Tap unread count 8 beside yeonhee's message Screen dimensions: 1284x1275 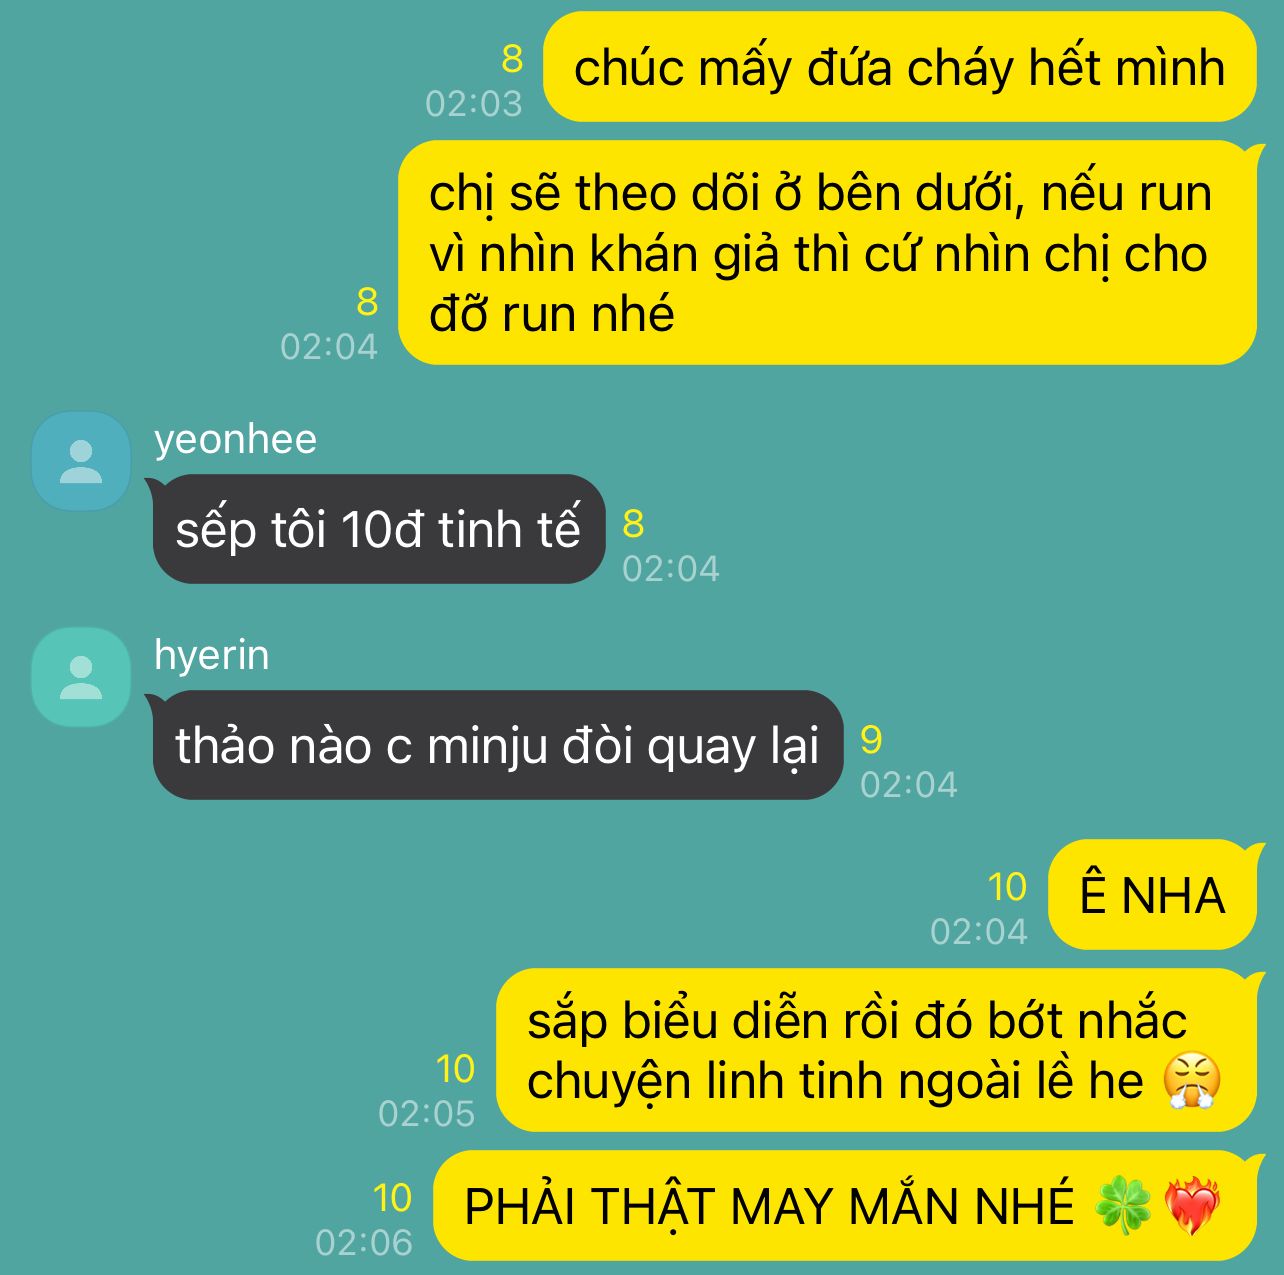(x=633, y=523)
